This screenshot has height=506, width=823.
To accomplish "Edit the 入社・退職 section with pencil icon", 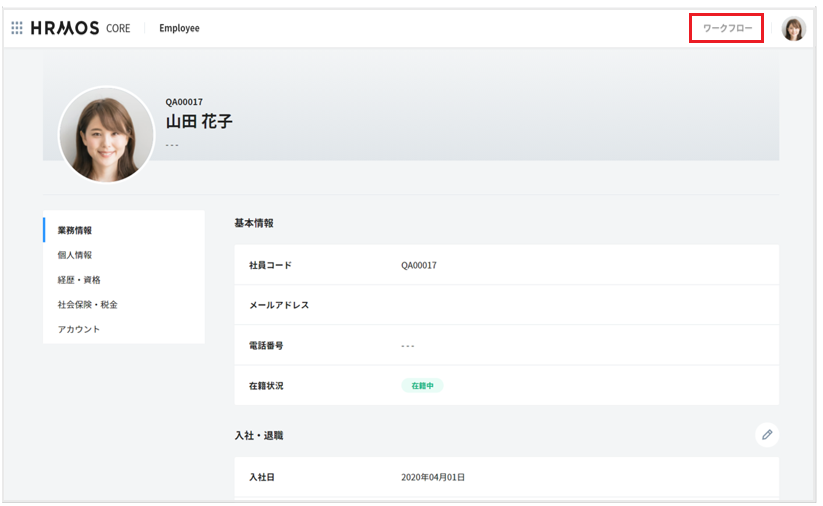I will pyautogui.click(x=767, y=435).
